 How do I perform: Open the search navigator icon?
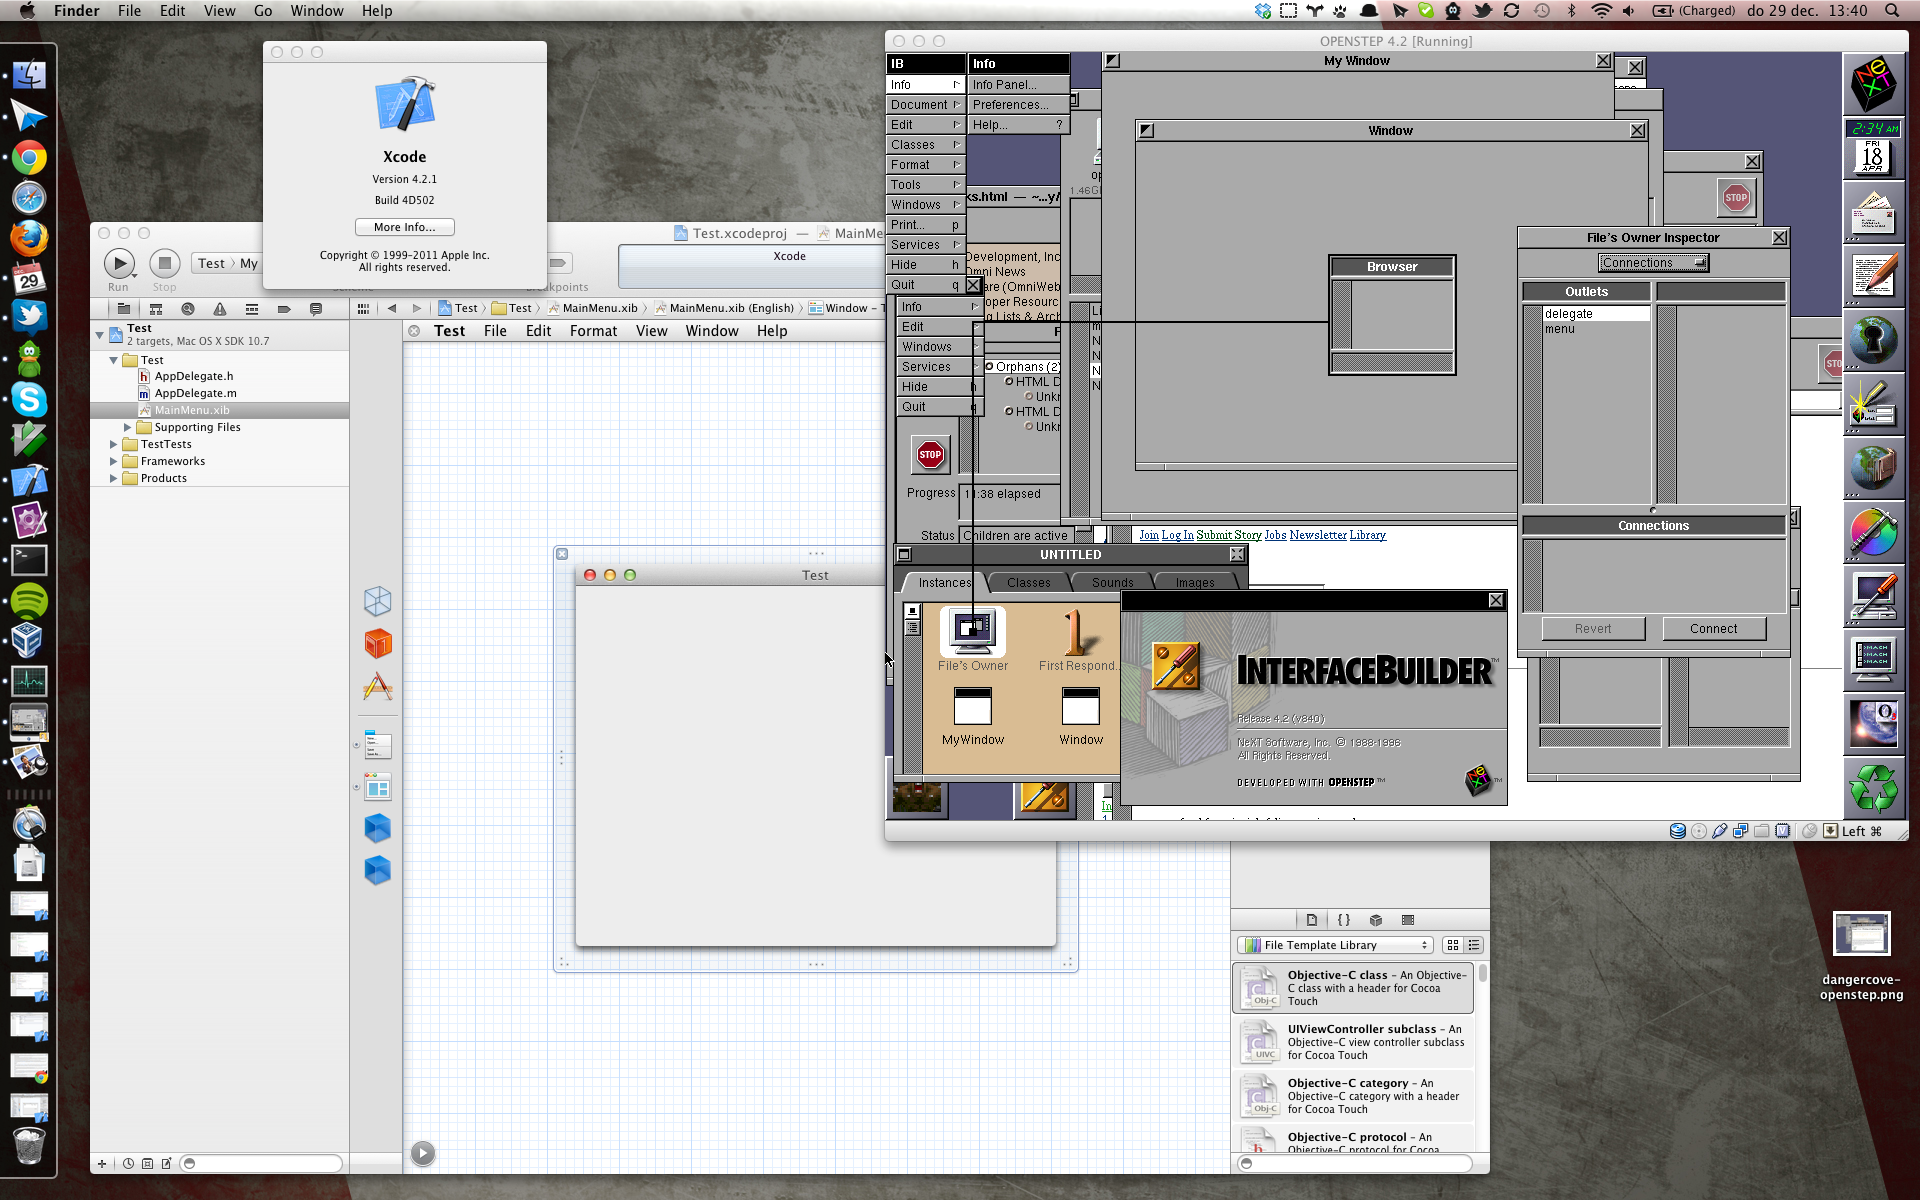[188, 309]
